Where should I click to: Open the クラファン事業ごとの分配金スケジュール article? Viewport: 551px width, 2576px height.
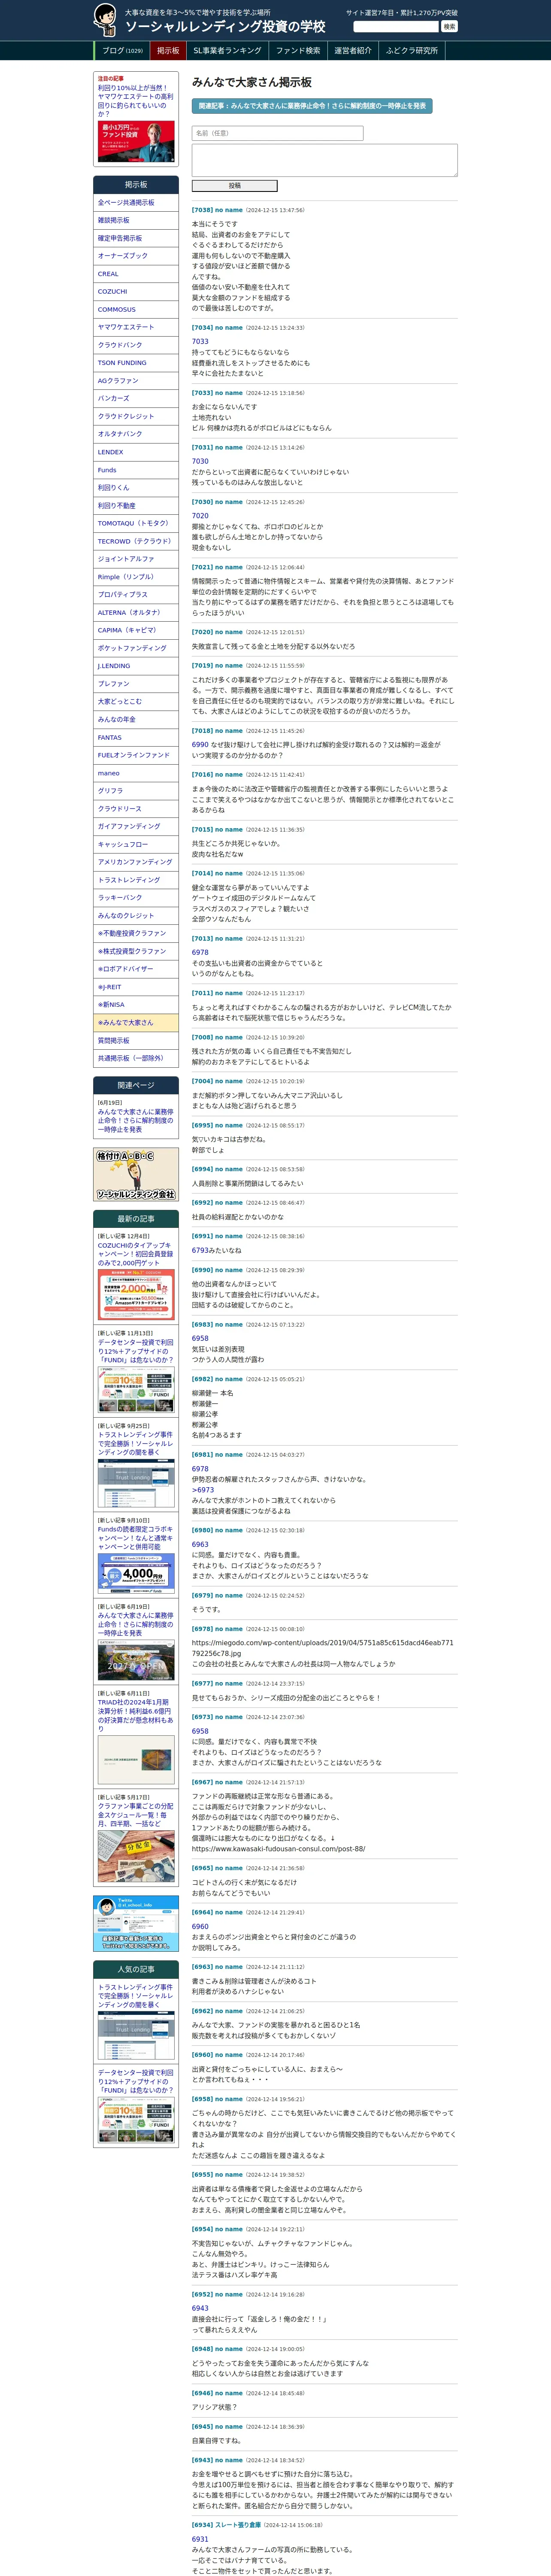136,1815
